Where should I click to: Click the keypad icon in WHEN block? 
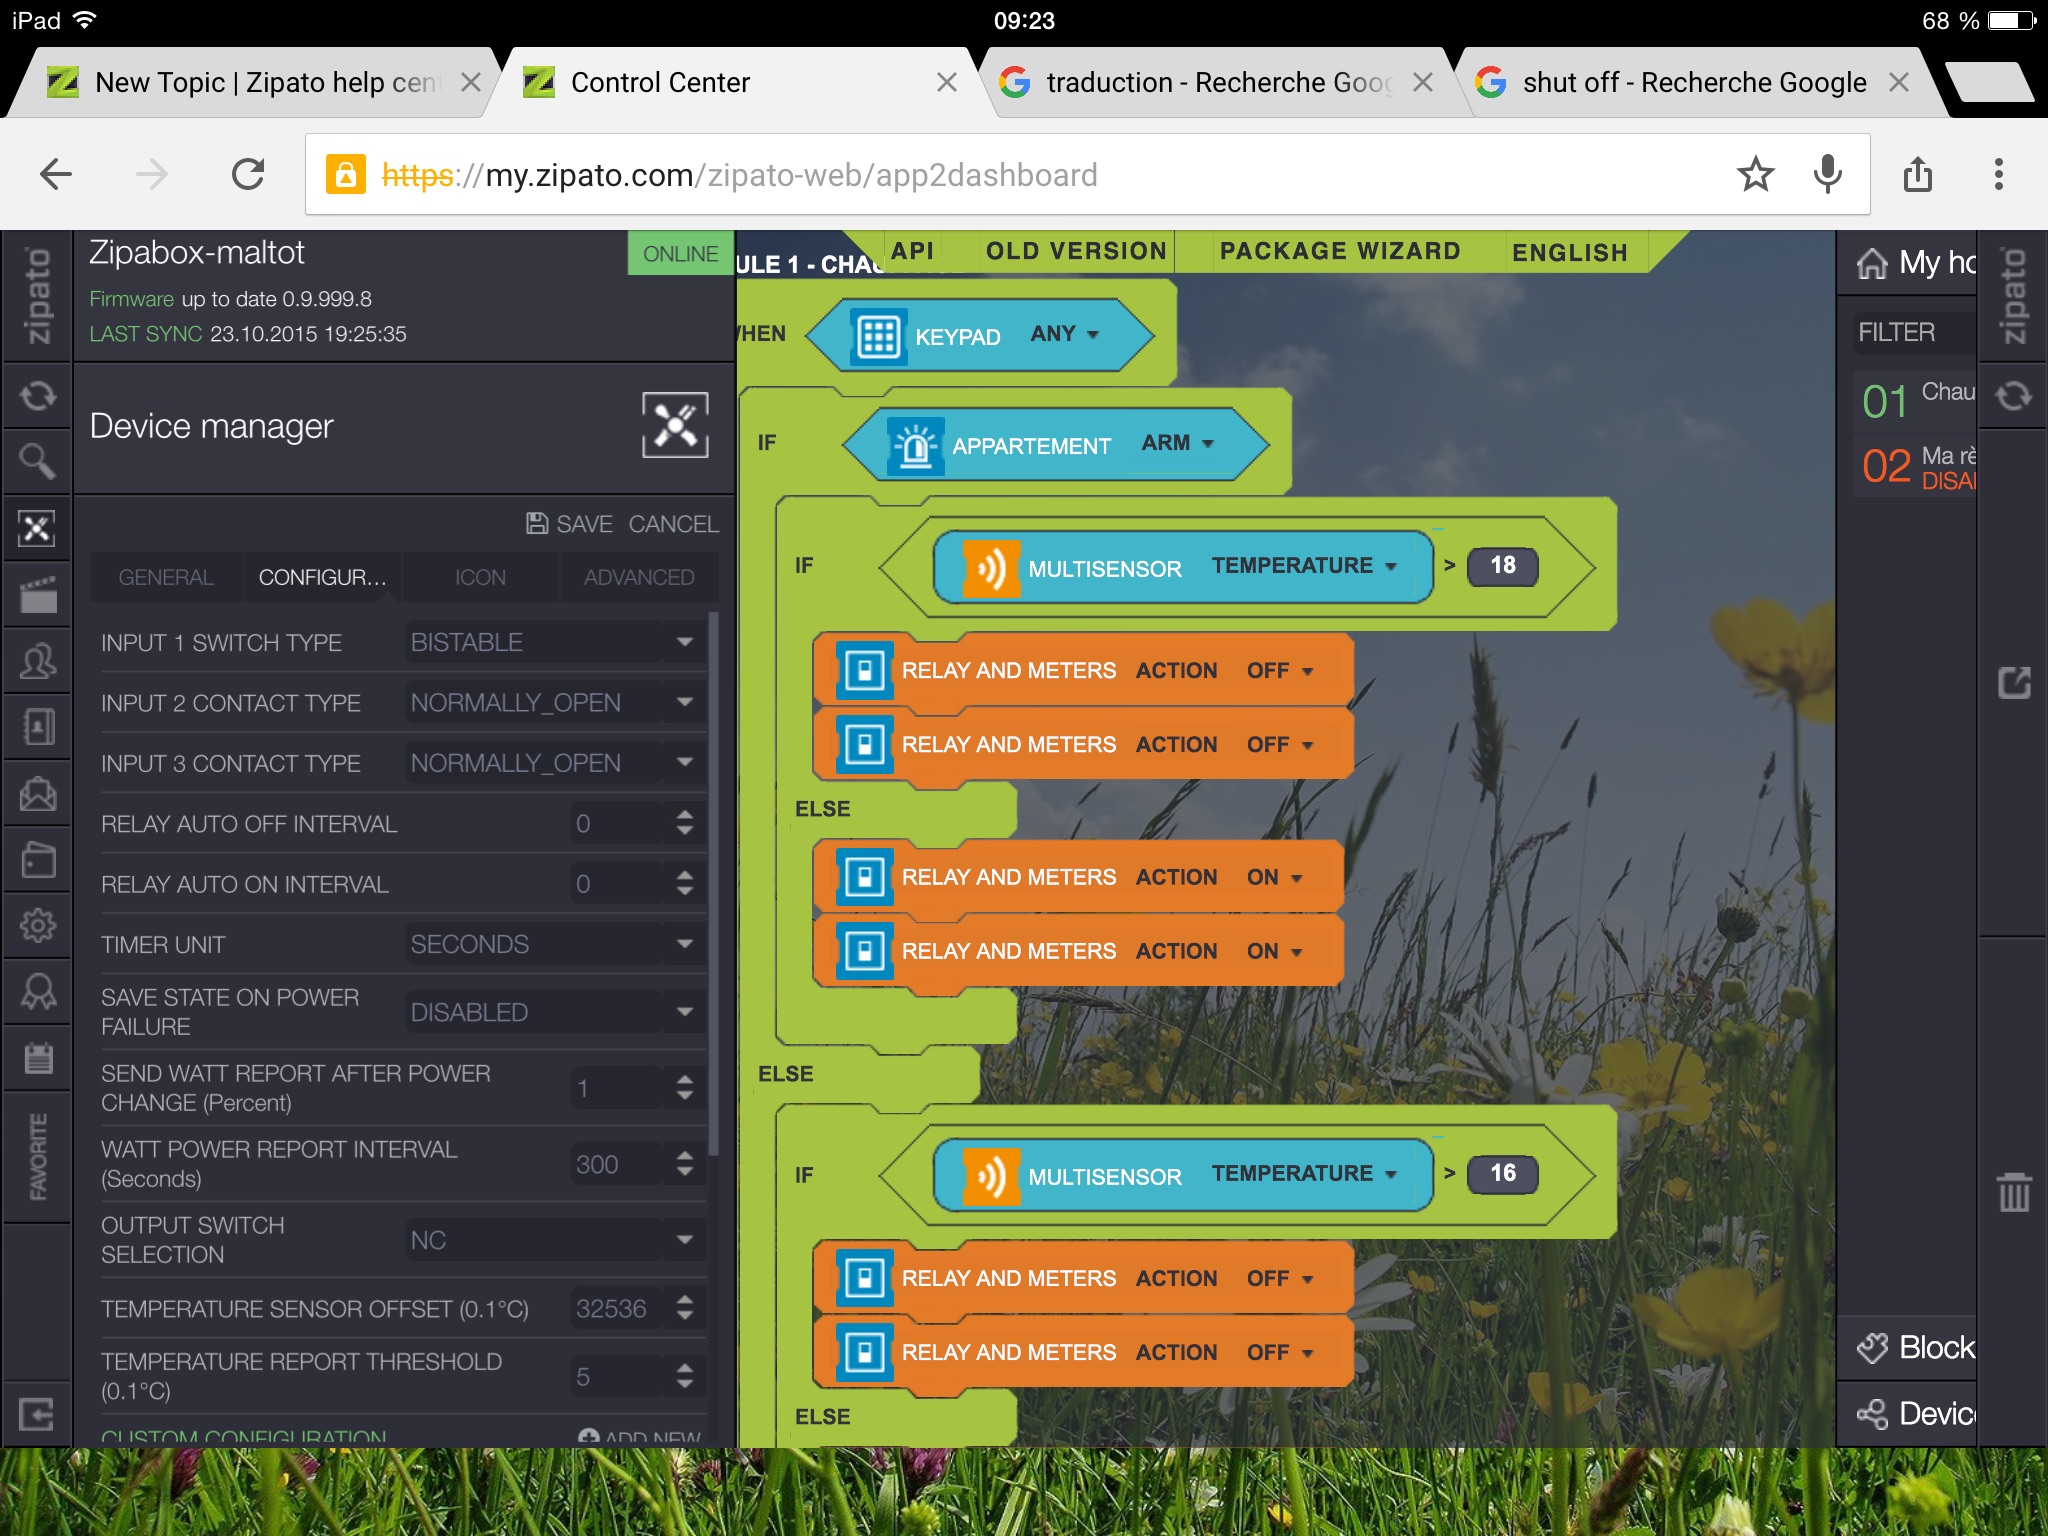click(878, 336)
